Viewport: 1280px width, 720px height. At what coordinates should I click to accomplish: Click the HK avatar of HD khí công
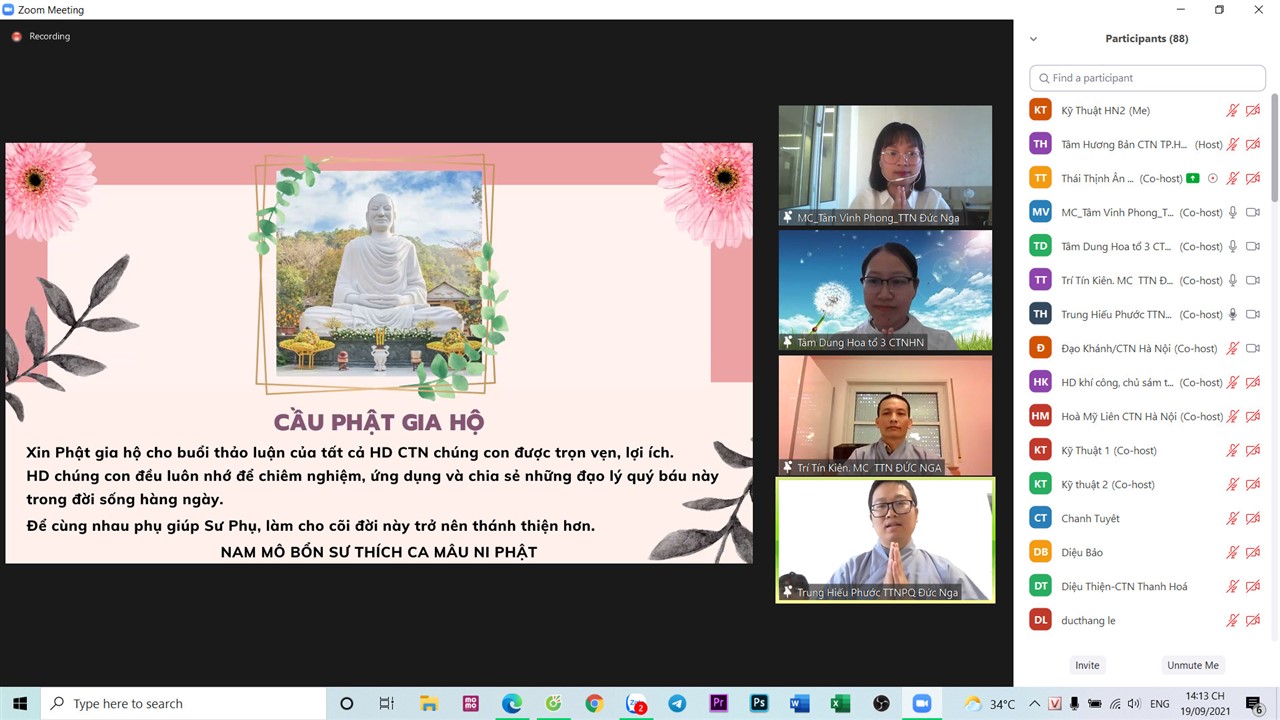point(1041,383)
